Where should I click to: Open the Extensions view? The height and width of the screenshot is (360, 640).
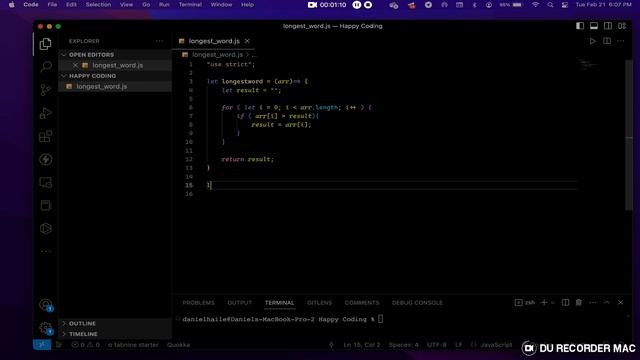click(45, 136)
